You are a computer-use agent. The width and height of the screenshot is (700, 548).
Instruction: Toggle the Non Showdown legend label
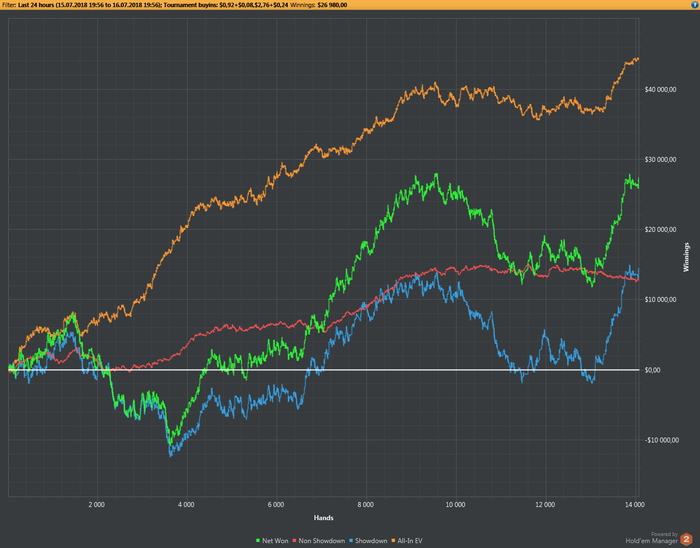pyautogui.click(x=321, y=541)
